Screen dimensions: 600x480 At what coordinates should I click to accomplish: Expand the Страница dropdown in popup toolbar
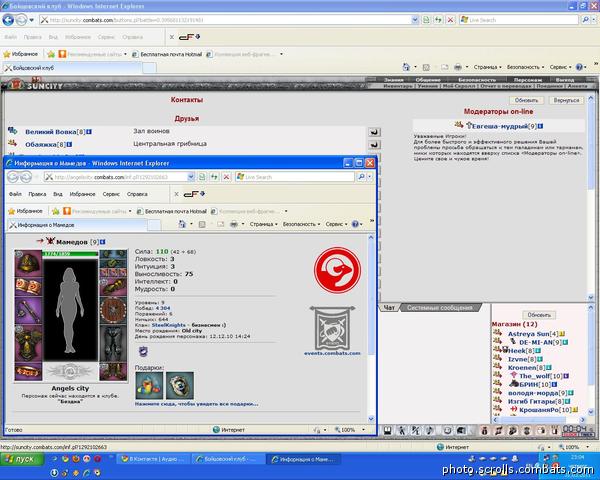point(263,224)
